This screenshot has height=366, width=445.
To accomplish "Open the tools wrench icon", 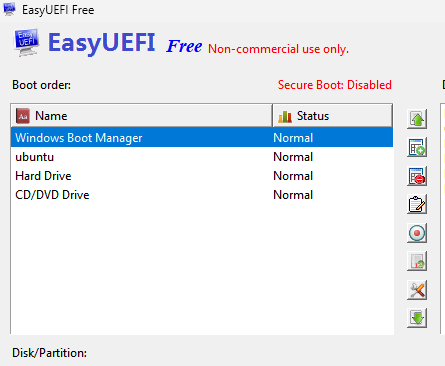I will (x=417, y=290).
